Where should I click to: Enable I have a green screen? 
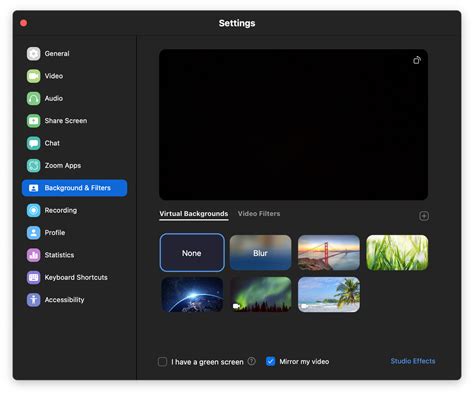point(162,362)
